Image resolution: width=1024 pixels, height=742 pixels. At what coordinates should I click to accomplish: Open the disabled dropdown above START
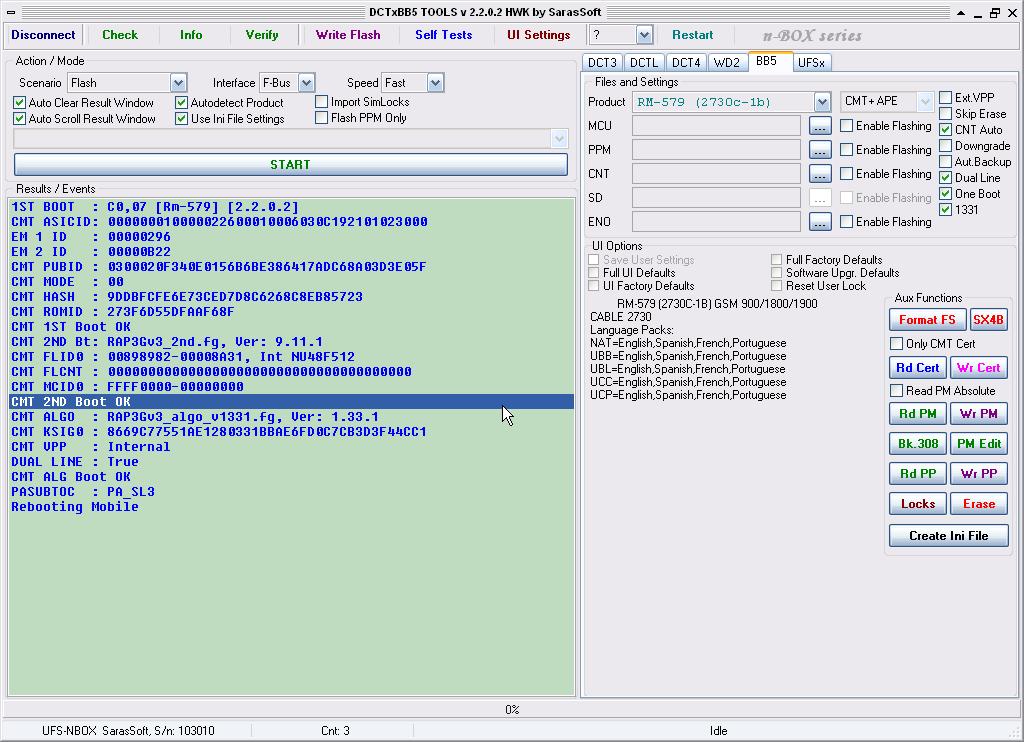click(558, 138)
